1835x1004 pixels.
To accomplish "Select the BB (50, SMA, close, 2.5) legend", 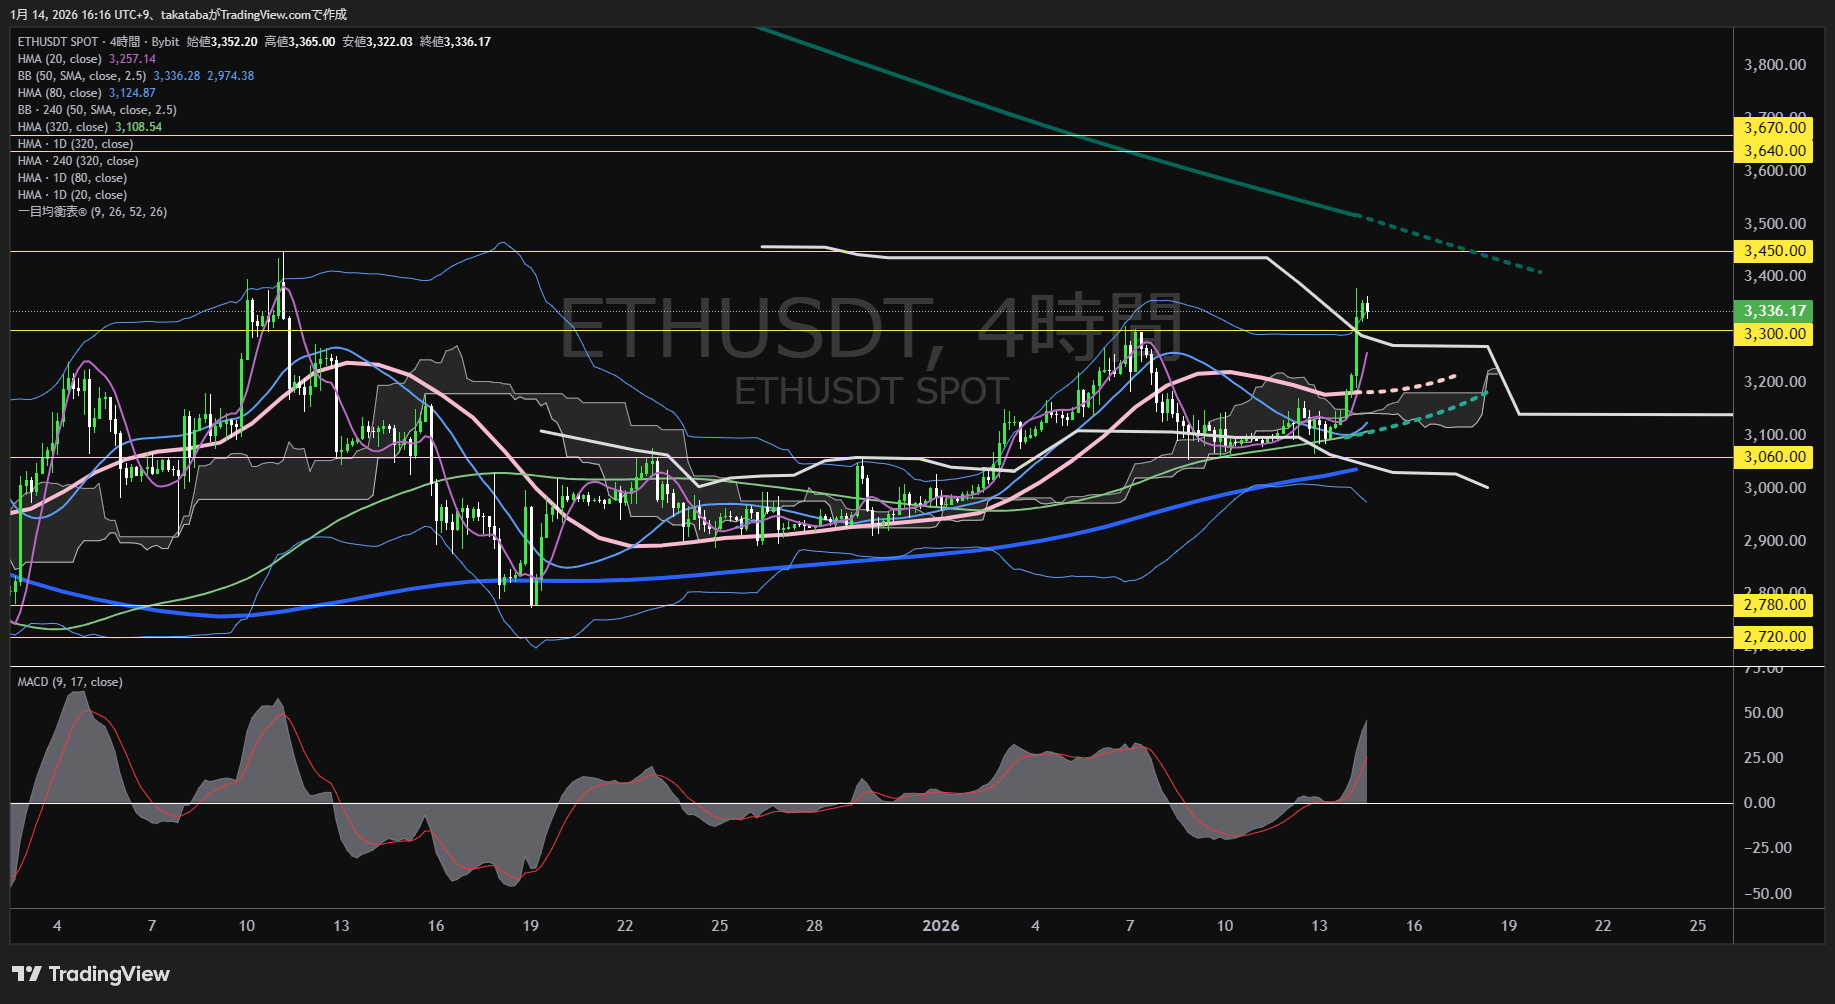I will click(x=82, y=76).
